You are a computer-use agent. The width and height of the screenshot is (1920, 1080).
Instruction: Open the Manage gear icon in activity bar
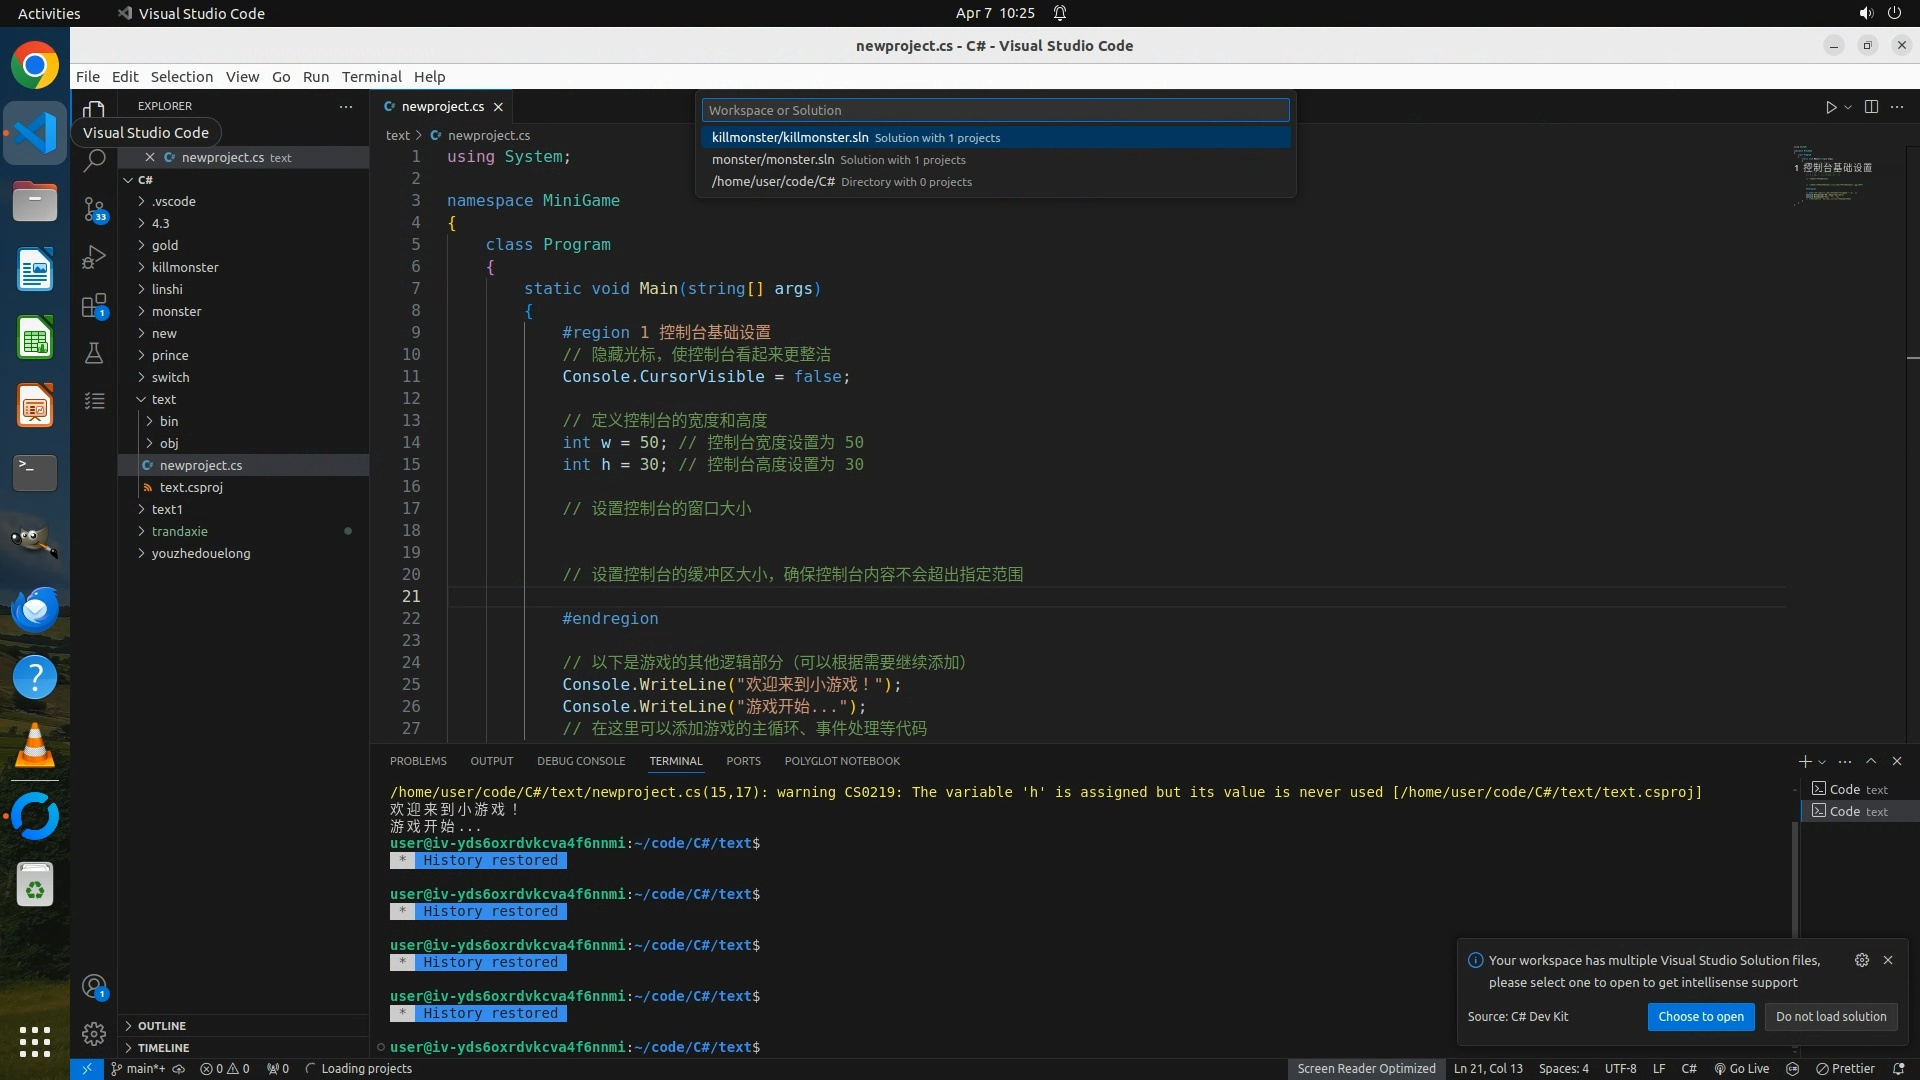pos(94,1033)
